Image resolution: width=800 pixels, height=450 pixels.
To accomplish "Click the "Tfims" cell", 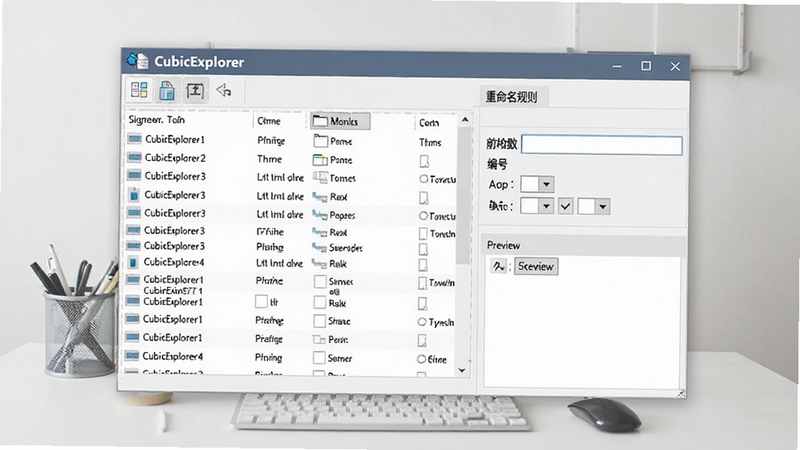I will coord(430,142).
